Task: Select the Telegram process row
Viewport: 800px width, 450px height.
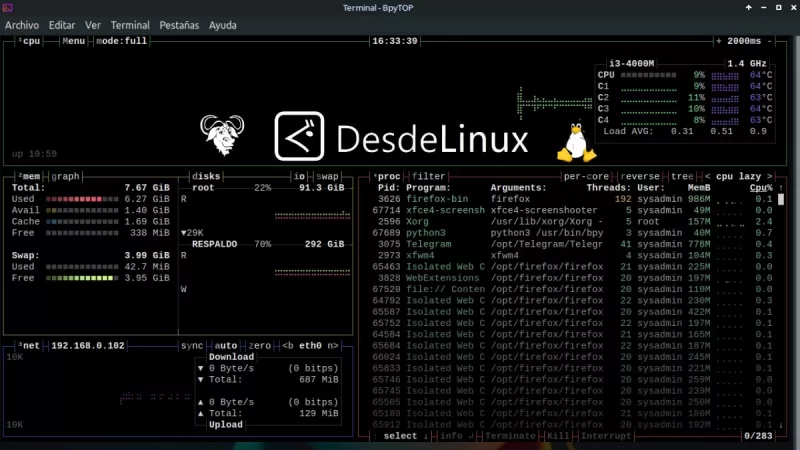Action: point(429,243)
